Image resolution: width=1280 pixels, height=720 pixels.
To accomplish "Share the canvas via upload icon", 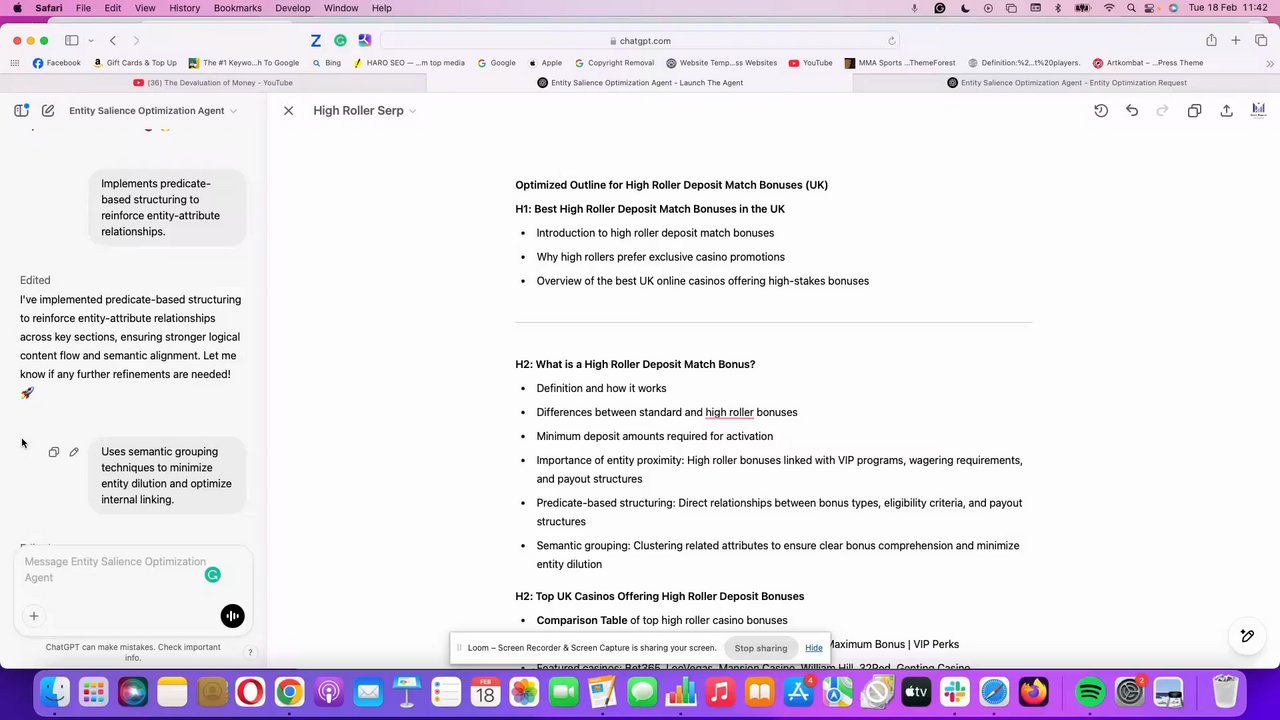I will (1226, 110).
